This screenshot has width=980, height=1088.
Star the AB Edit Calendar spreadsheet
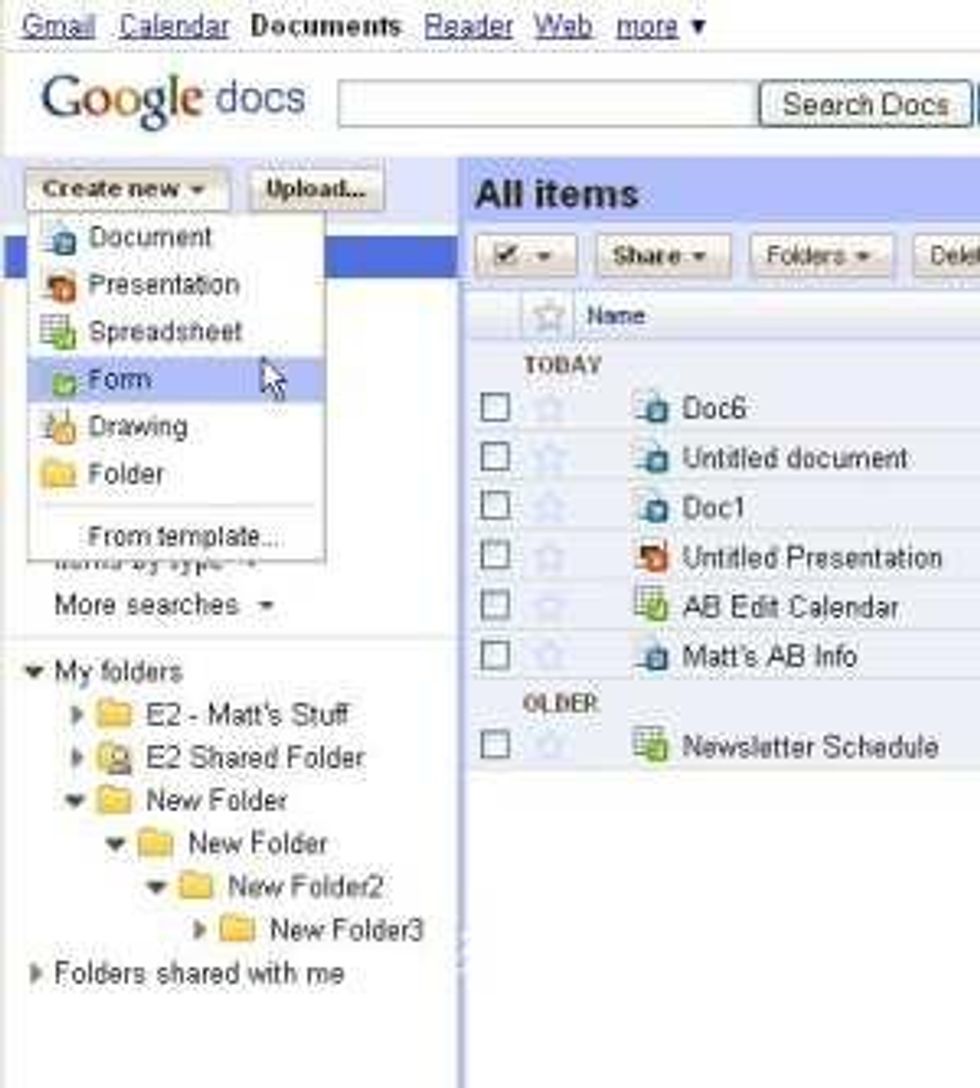549,606
